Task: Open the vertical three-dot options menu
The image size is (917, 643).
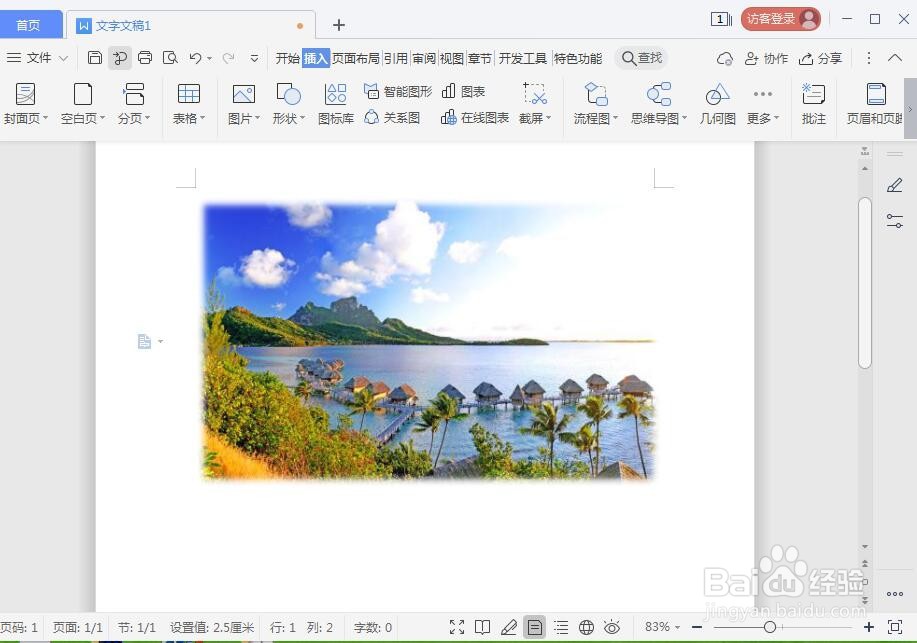Action: point(868,58)
